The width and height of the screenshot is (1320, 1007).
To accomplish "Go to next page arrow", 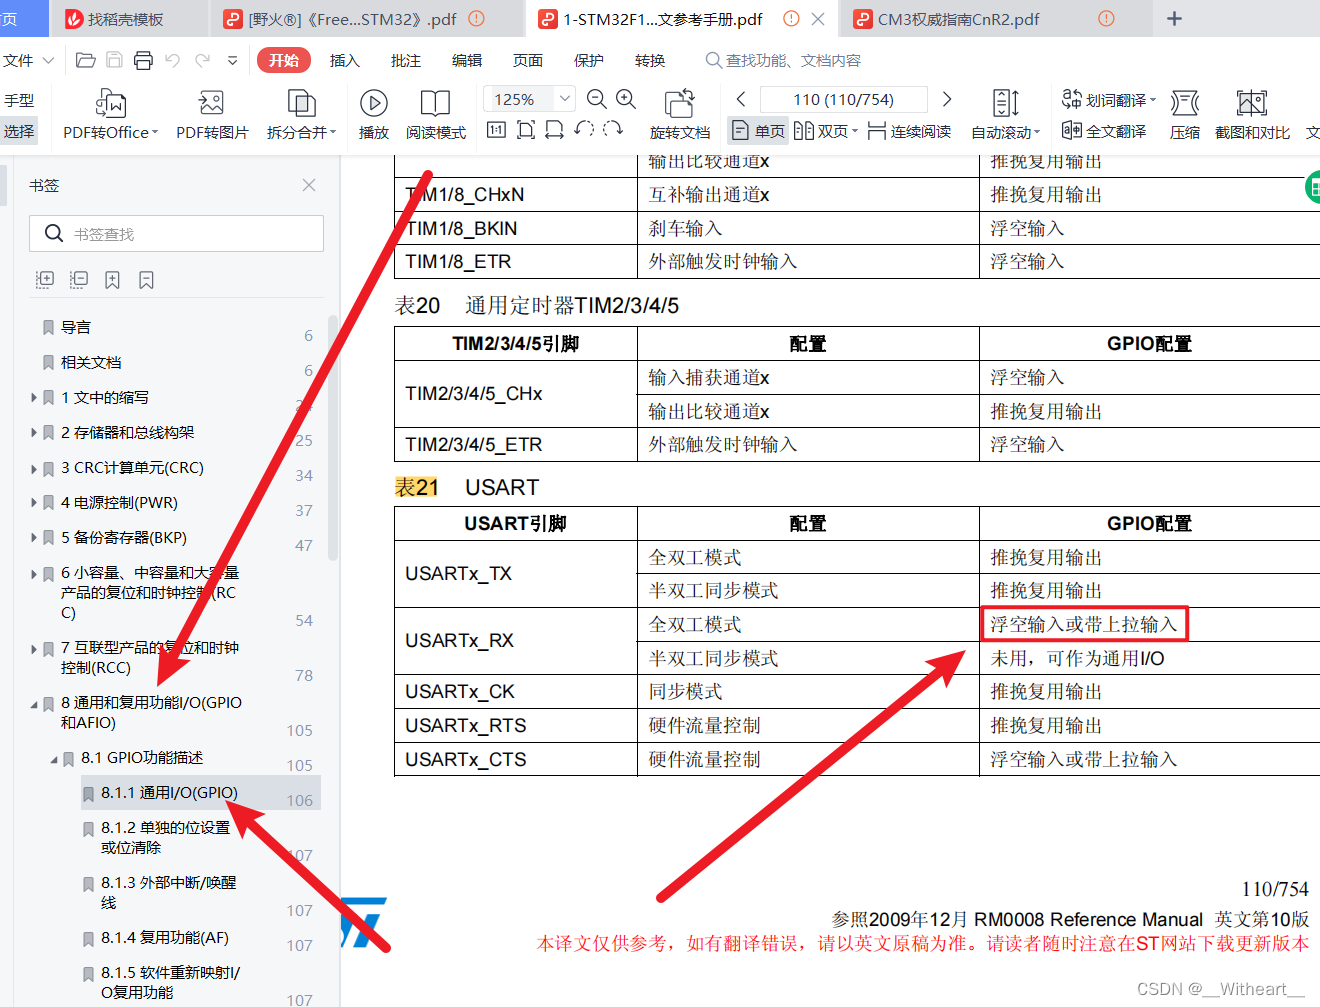I will pos(947,99).
